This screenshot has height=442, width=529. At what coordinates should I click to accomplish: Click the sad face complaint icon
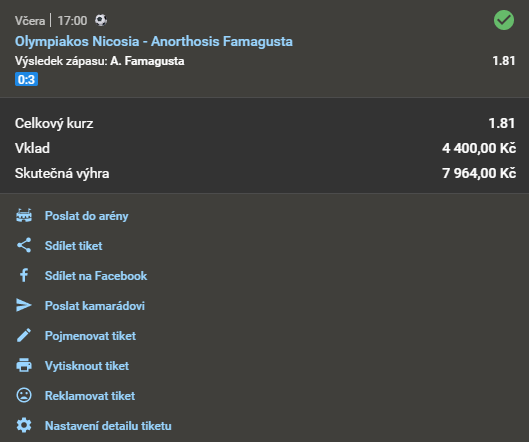click(24, 395)
